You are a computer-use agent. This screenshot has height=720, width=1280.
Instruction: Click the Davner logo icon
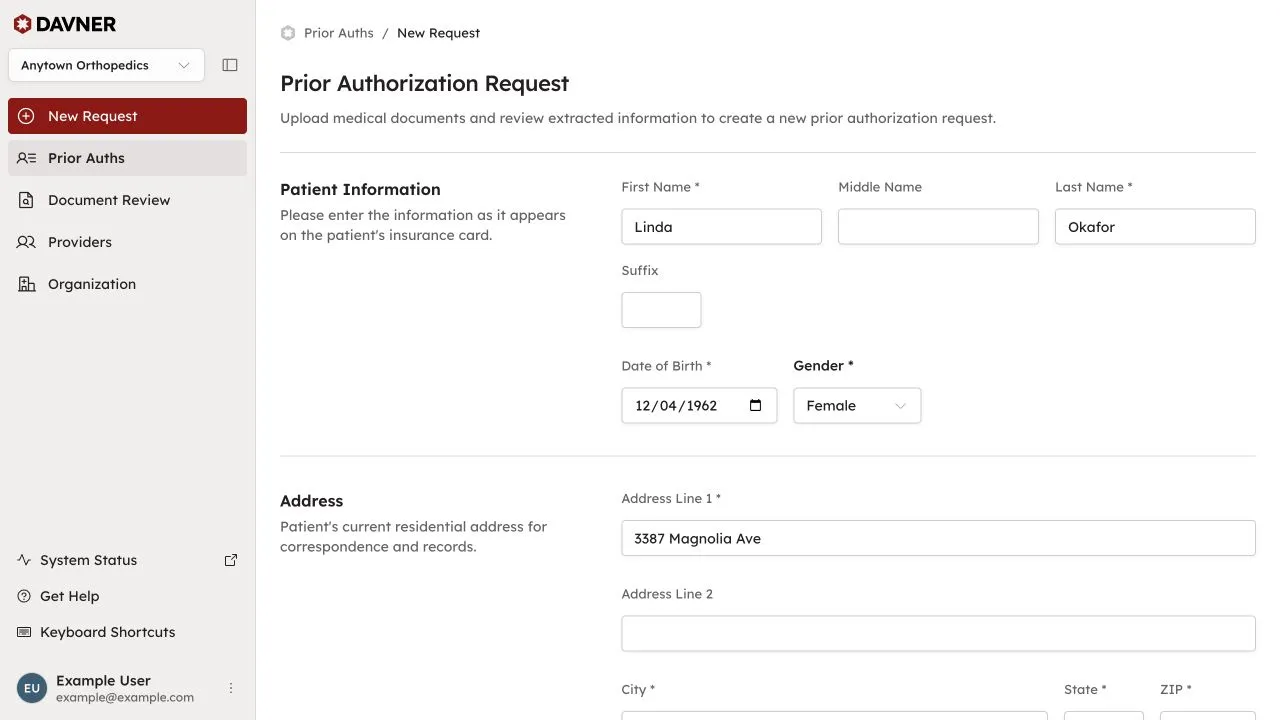click(22, 24)
